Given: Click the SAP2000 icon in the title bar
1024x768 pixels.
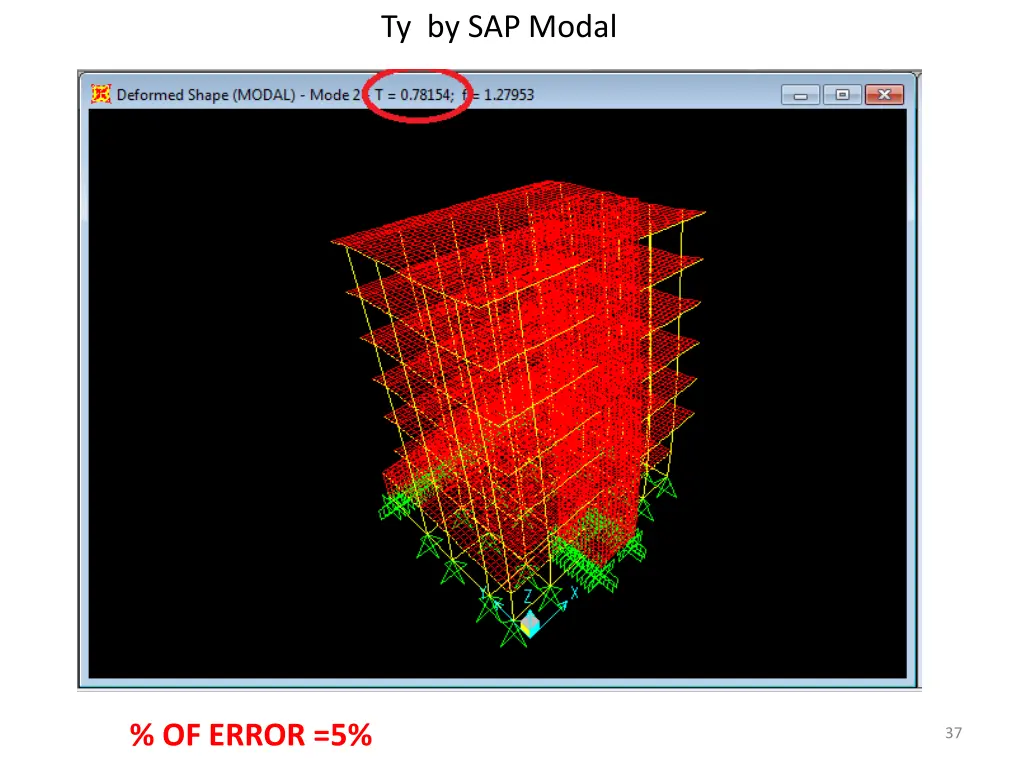Looking at the screenshot, I should [101, 94].
